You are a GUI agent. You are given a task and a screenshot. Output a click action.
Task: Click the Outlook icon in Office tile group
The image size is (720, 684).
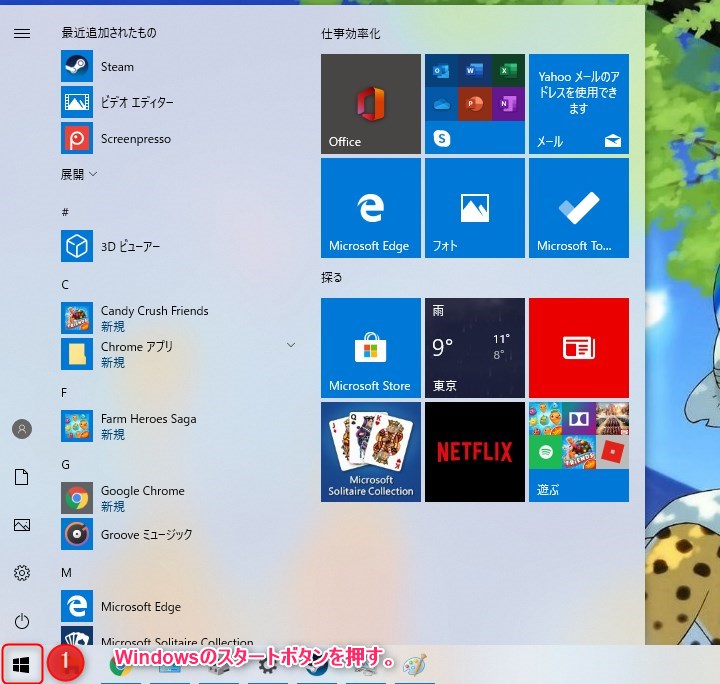coord(441,71)
